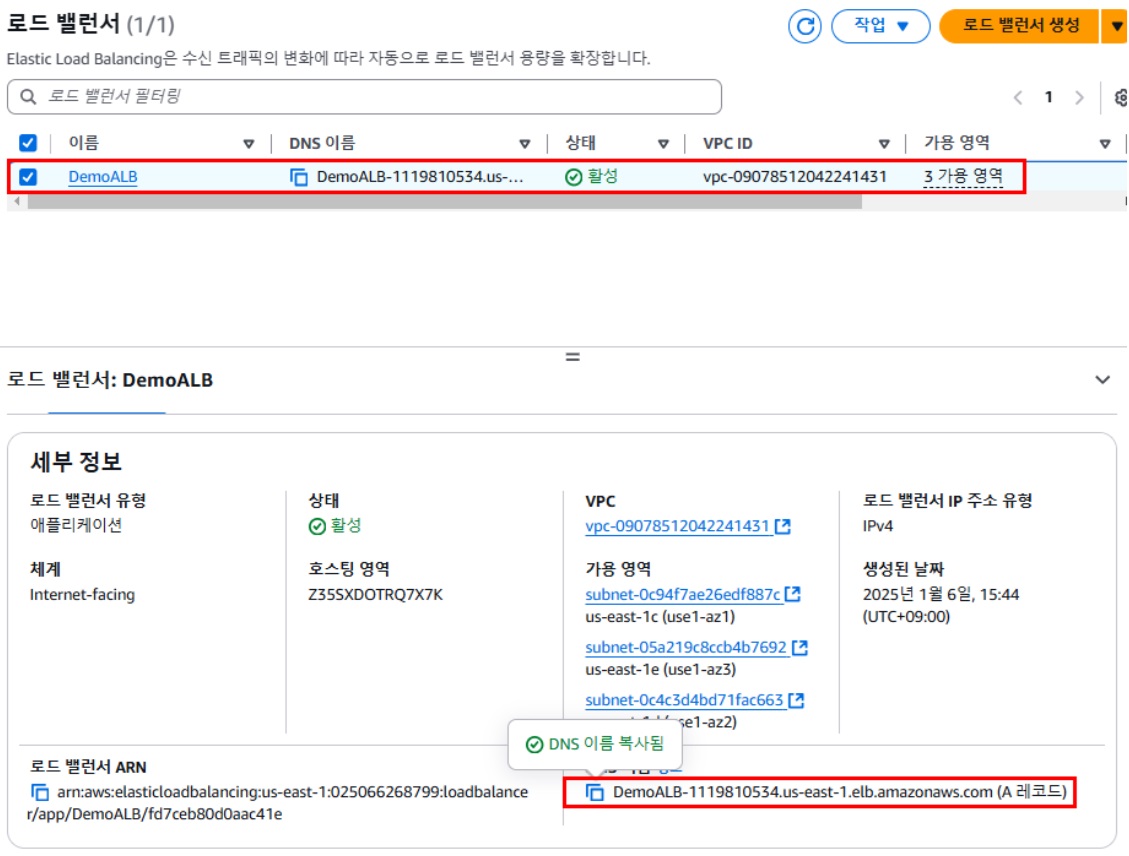The image size is (1129, 856).
Task: Click the 활성 status in table row
Action: click(x=592, y=176)
